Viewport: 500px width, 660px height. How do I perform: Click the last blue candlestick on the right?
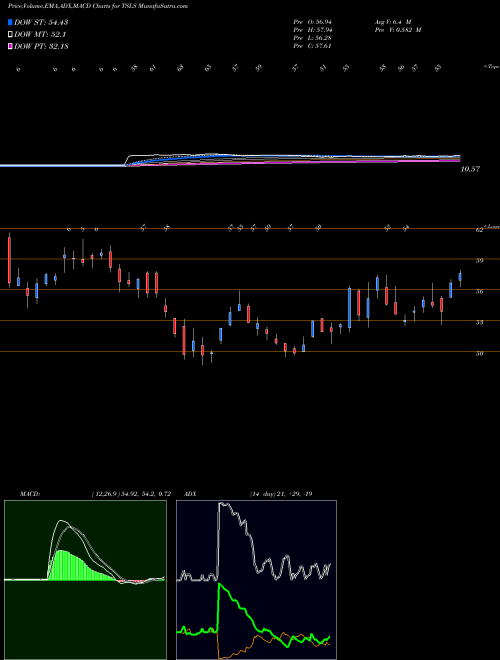click(460, 277)
